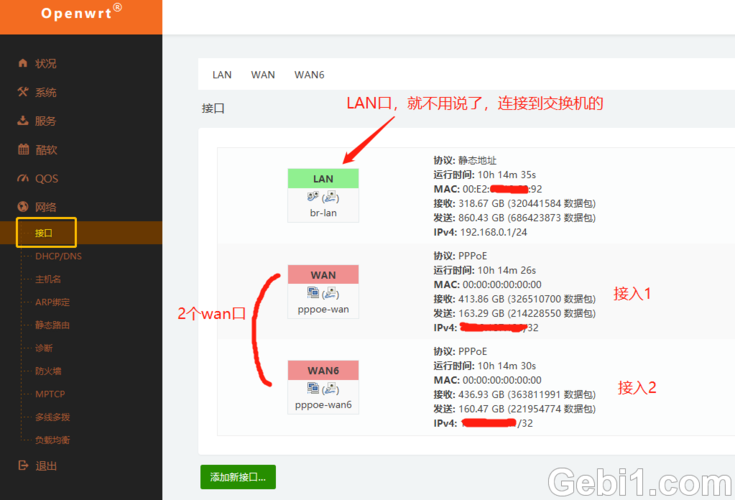
Task: Click the Openwrt logo
Action: tap(81, 13)
